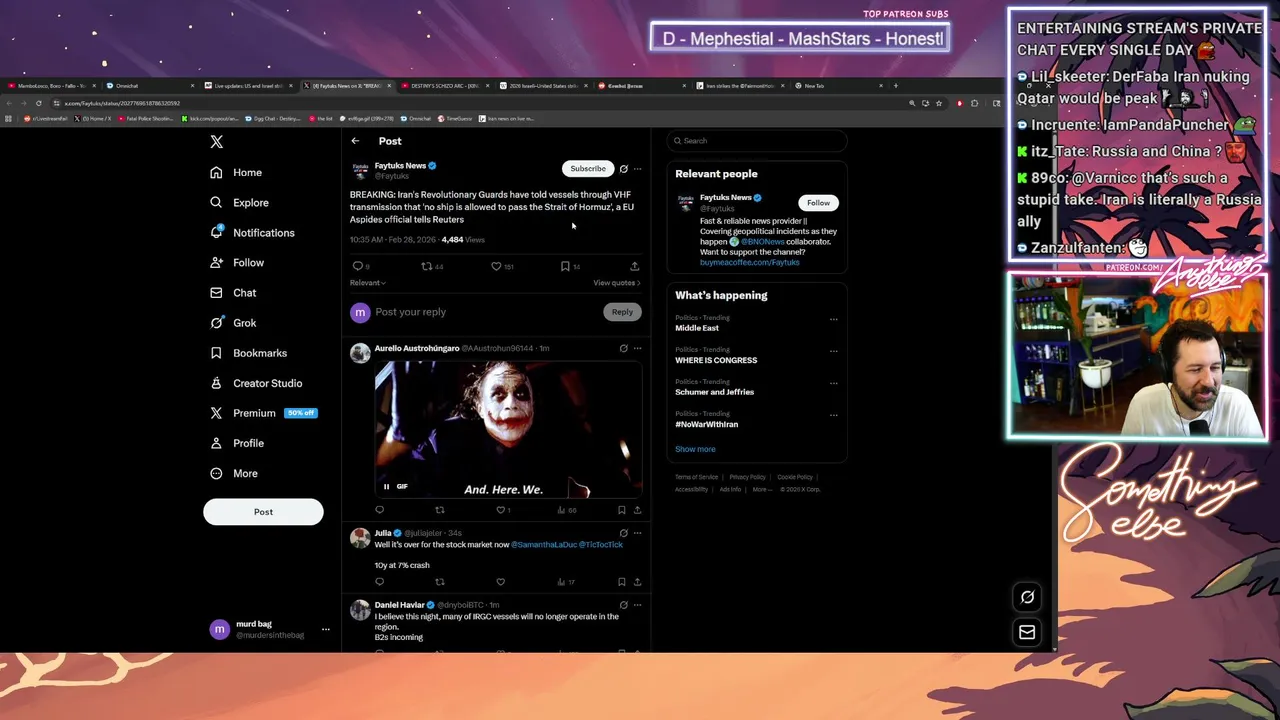
Task: Open a new browser tab with plus
Action: click(x=895, y=86)
